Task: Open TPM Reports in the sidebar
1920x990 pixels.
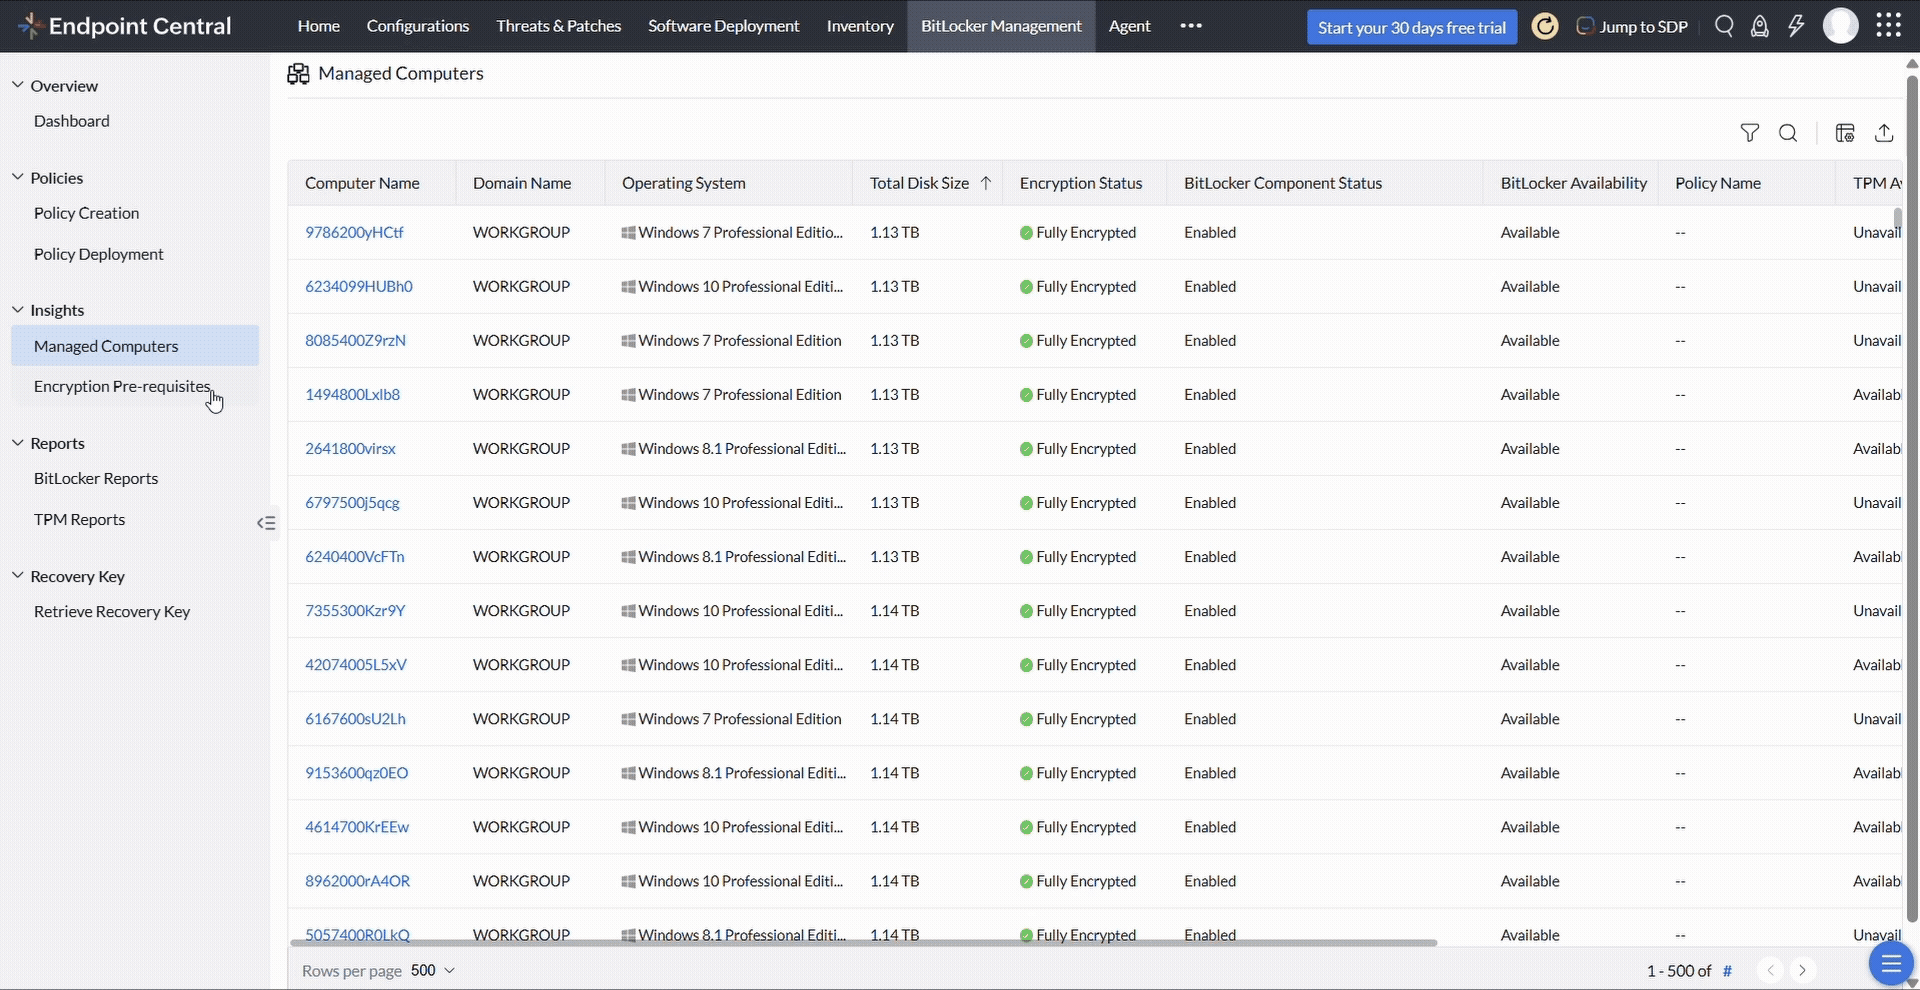Action: [80, 519]
